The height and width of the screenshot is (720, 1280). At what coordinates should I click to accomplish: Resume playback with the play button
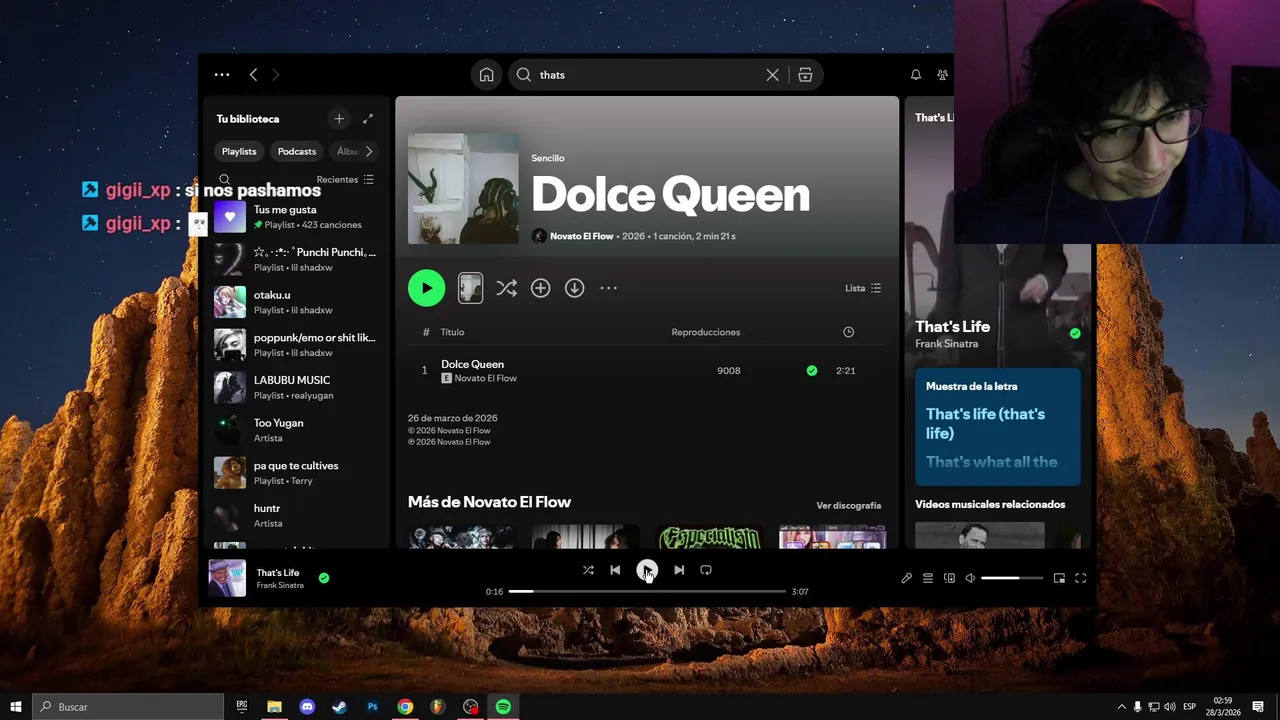[647, 570]
